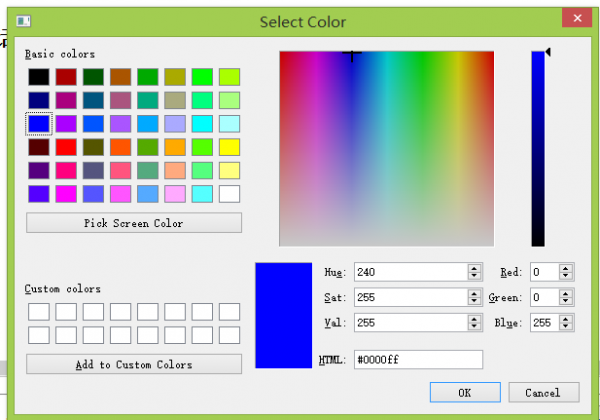The image size is (600, 420).
Task: Click the Add to Custom Colors button
Action: [134, 364]
